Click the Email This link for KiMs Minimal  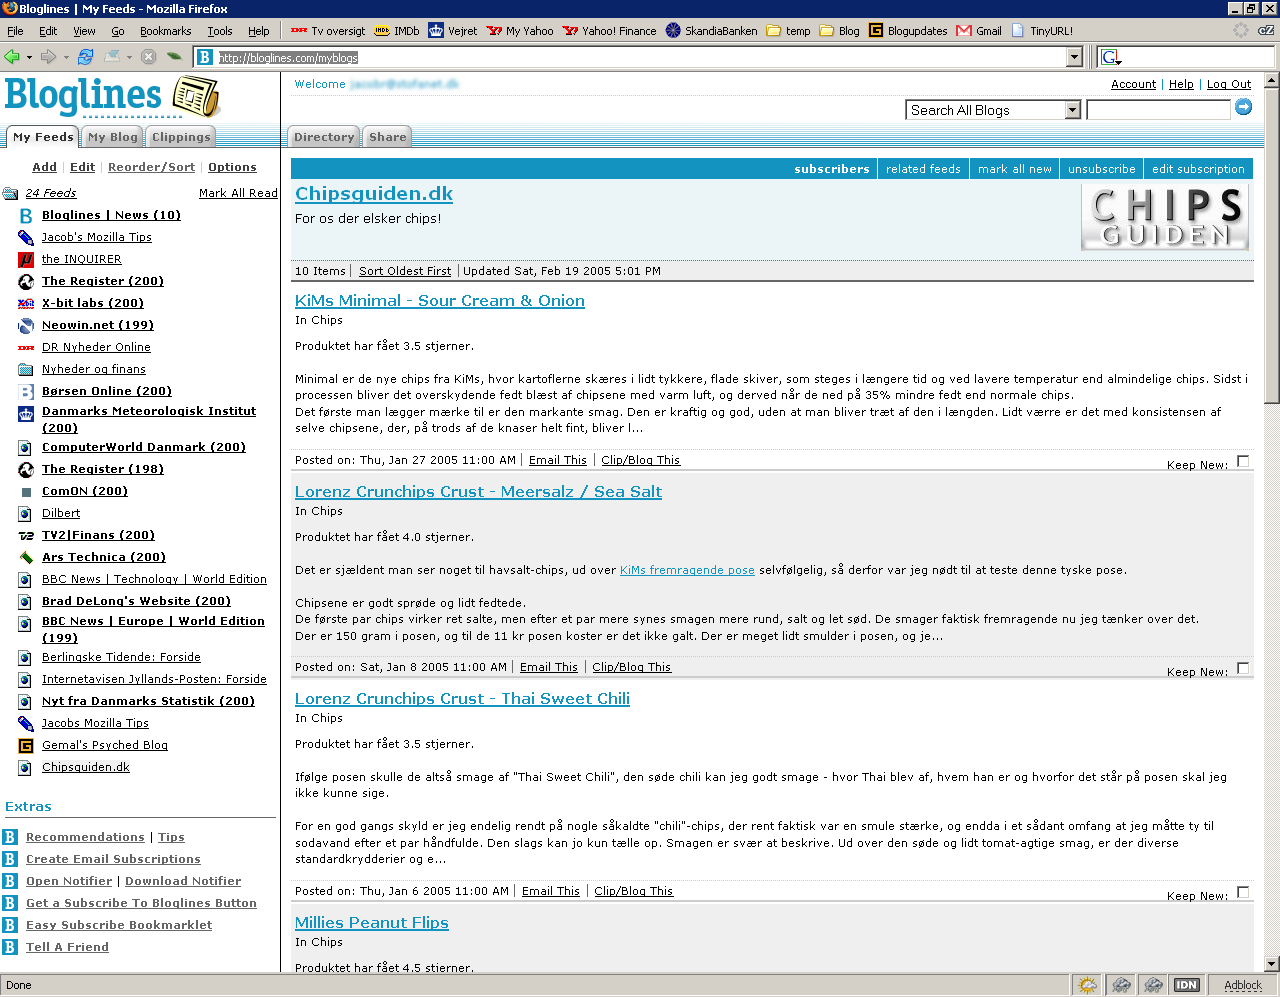(x=558, y=460)
